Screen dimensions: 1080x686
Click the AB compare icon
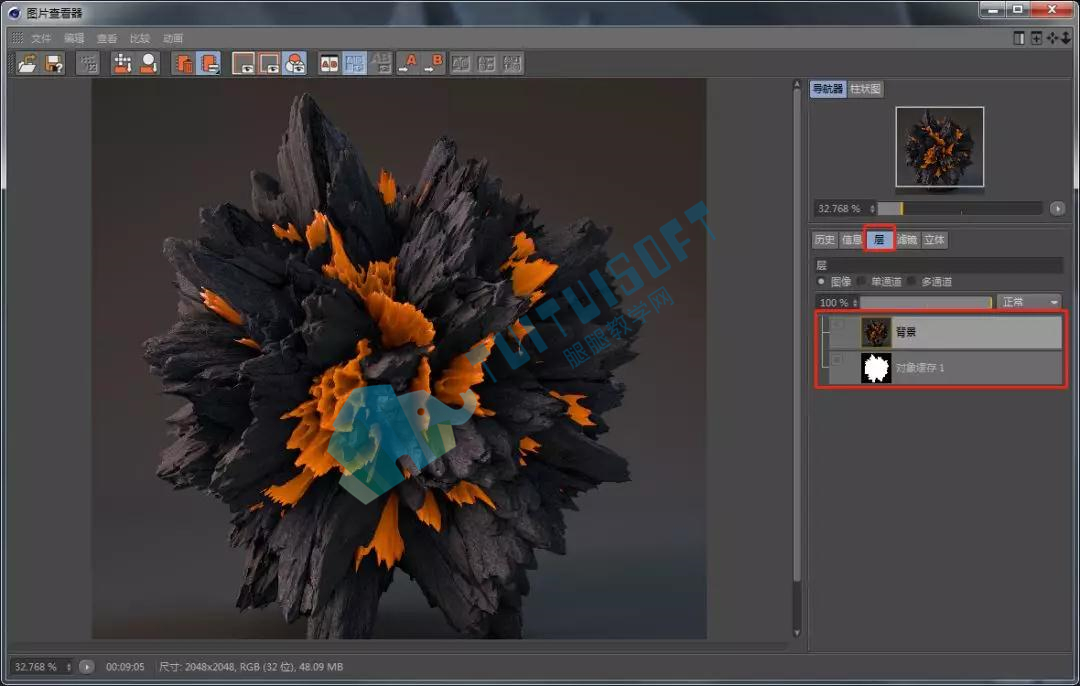[329, 64]
